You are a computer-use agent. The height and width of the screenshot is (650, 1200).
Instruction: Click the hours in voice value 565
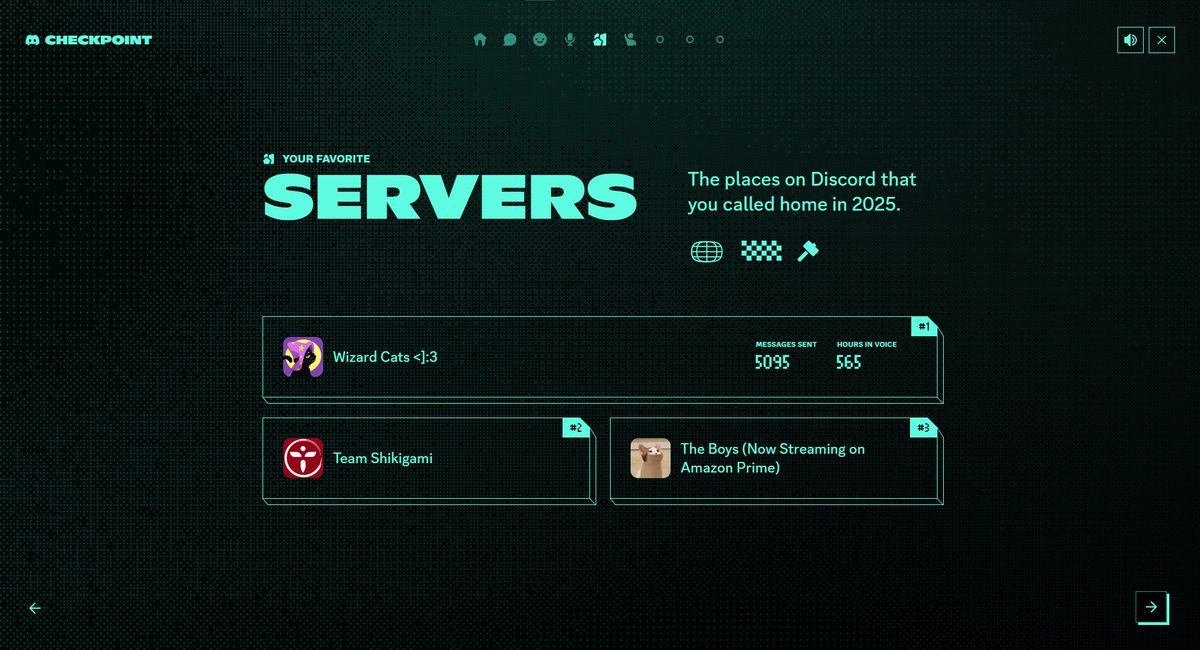(849, 362)
